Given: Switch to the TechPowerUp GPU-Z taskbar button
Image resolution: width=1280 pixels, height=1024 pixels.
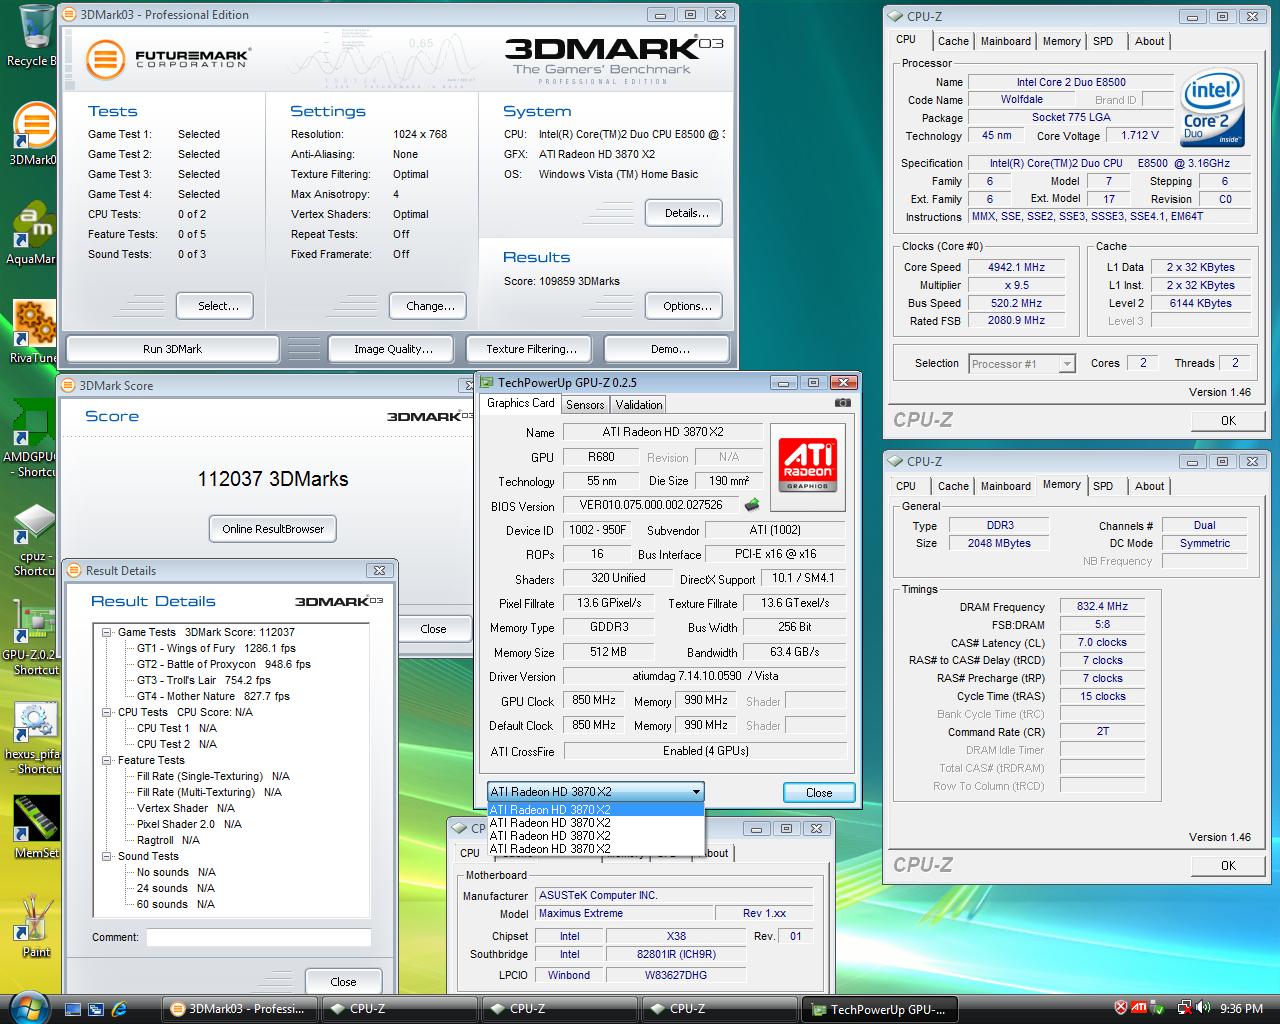Looking at the screenshot, I should (880, 1009).
